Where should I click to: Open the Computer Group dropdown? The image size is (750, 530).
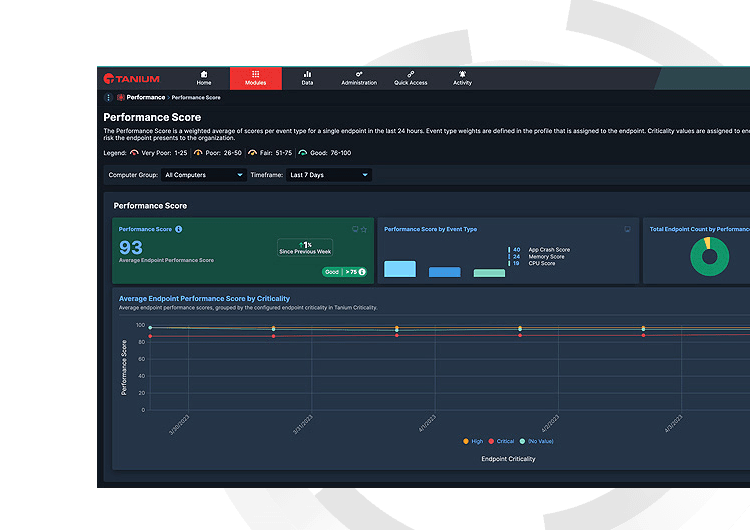click(204, 175)
